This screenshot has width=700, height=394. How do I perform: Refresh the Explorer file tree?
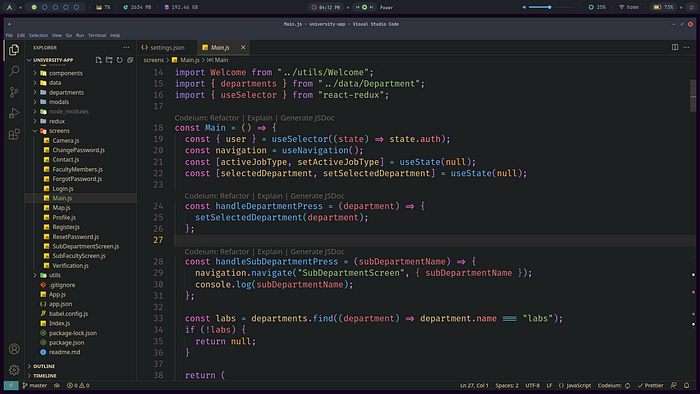tap(120, 60)
